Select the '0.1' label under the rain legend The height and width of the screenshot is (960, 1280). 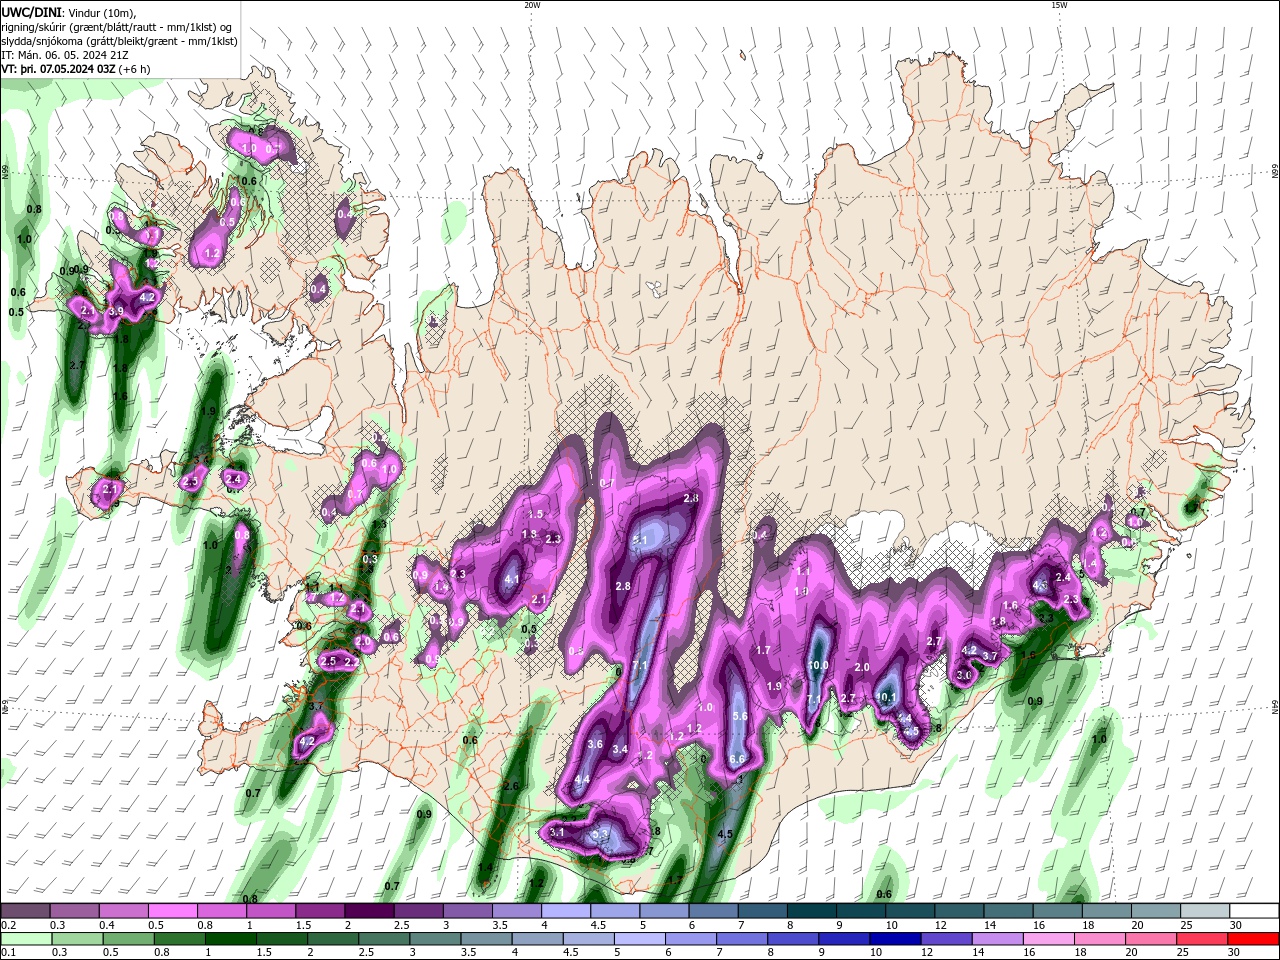[x=7, y=953]
